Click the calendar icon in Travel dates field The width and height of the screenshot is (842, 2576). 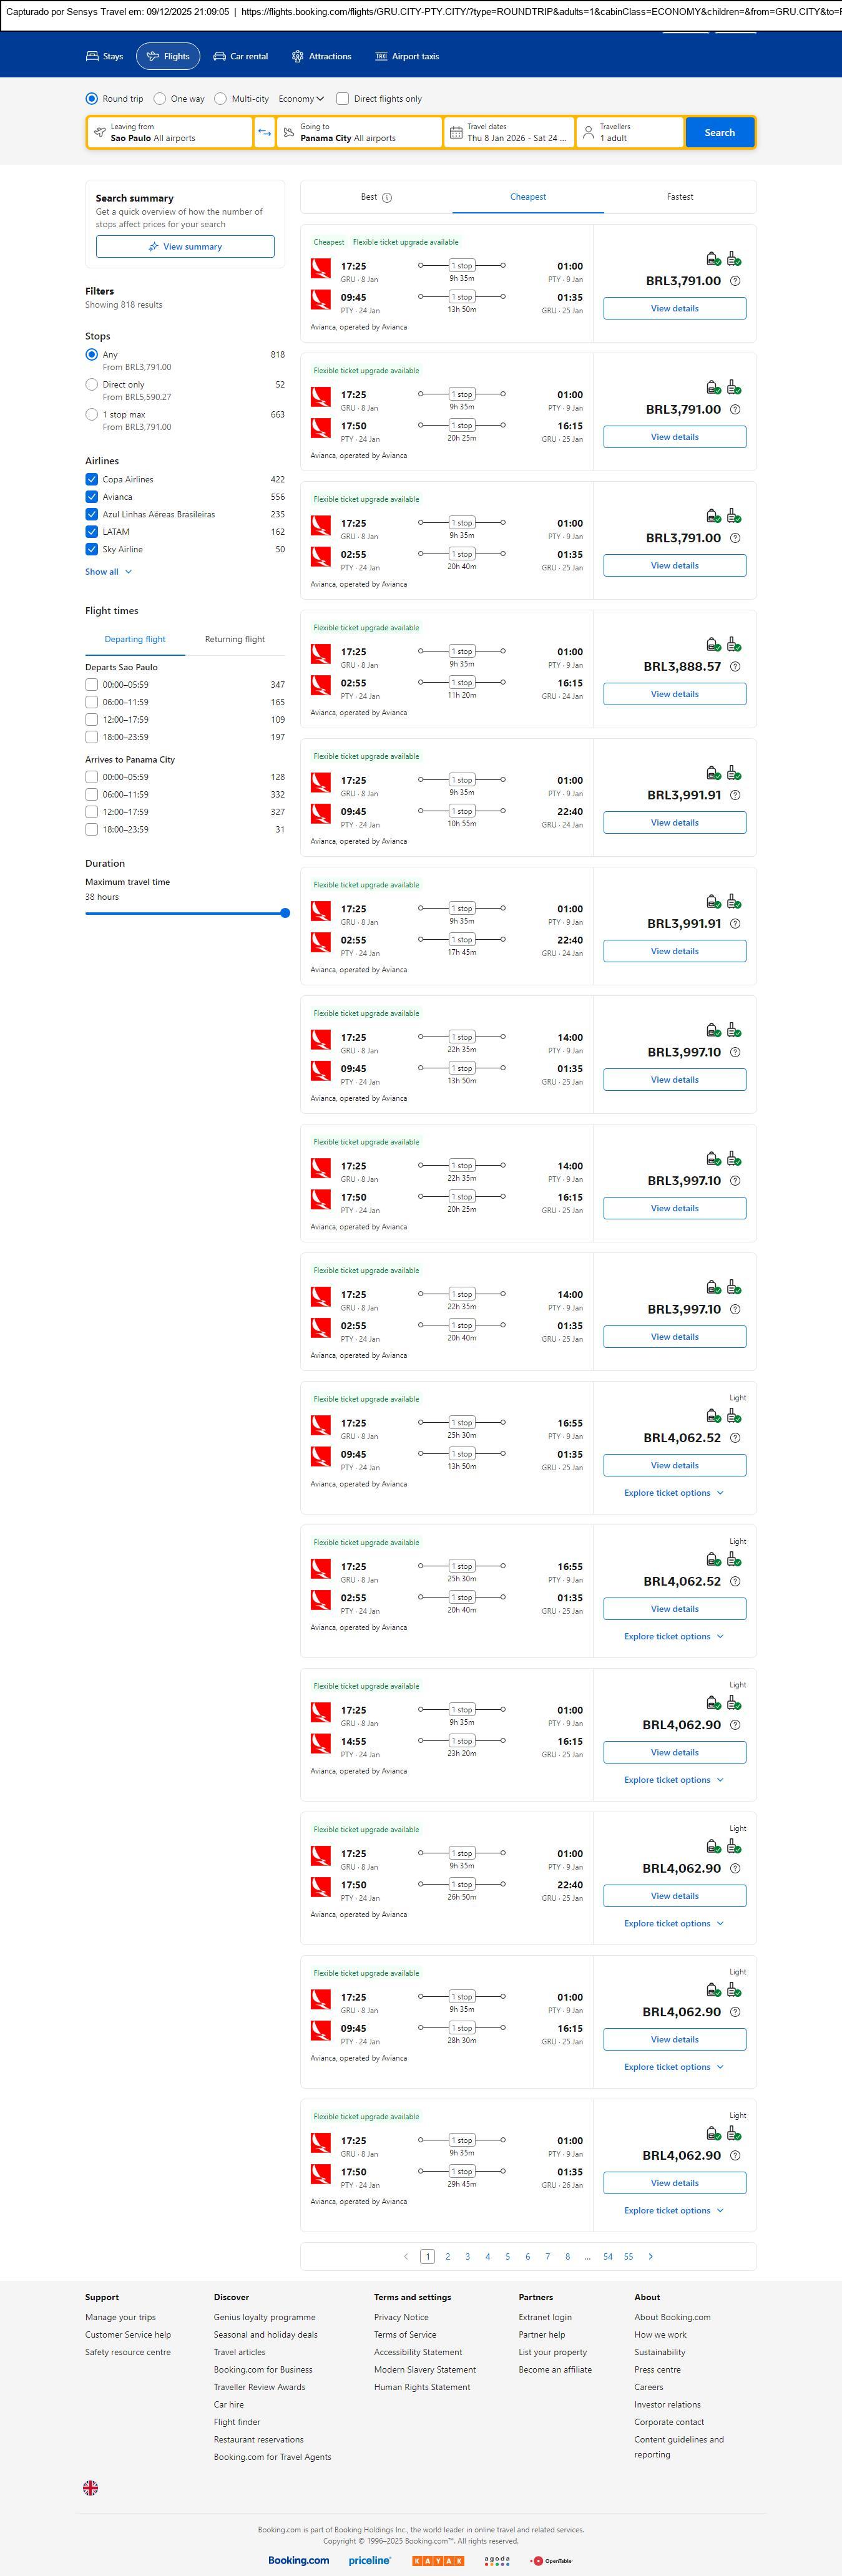coord(456,133)
